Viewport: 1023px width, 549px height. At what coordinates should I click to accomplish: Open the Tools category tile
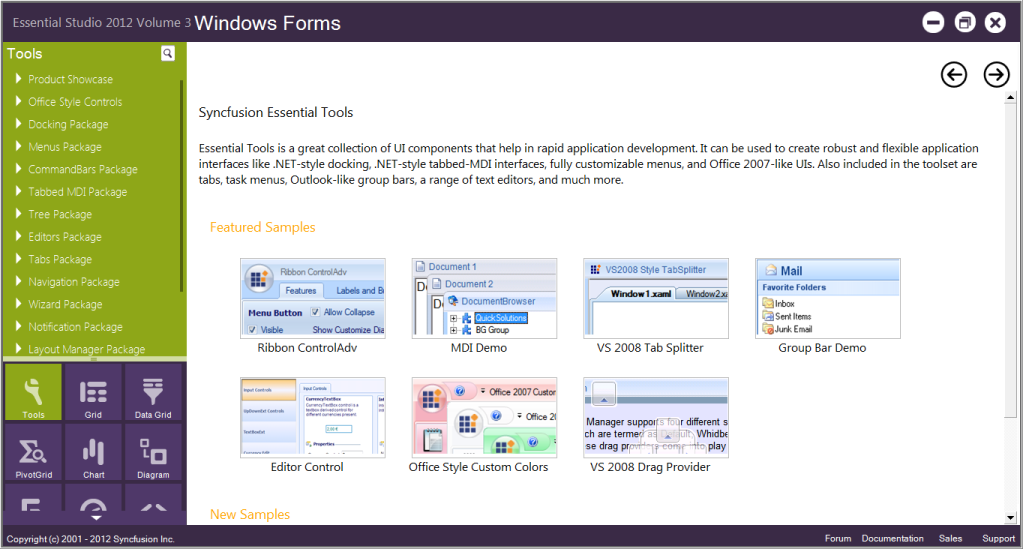pyautogui.click(x=33, y=392)
